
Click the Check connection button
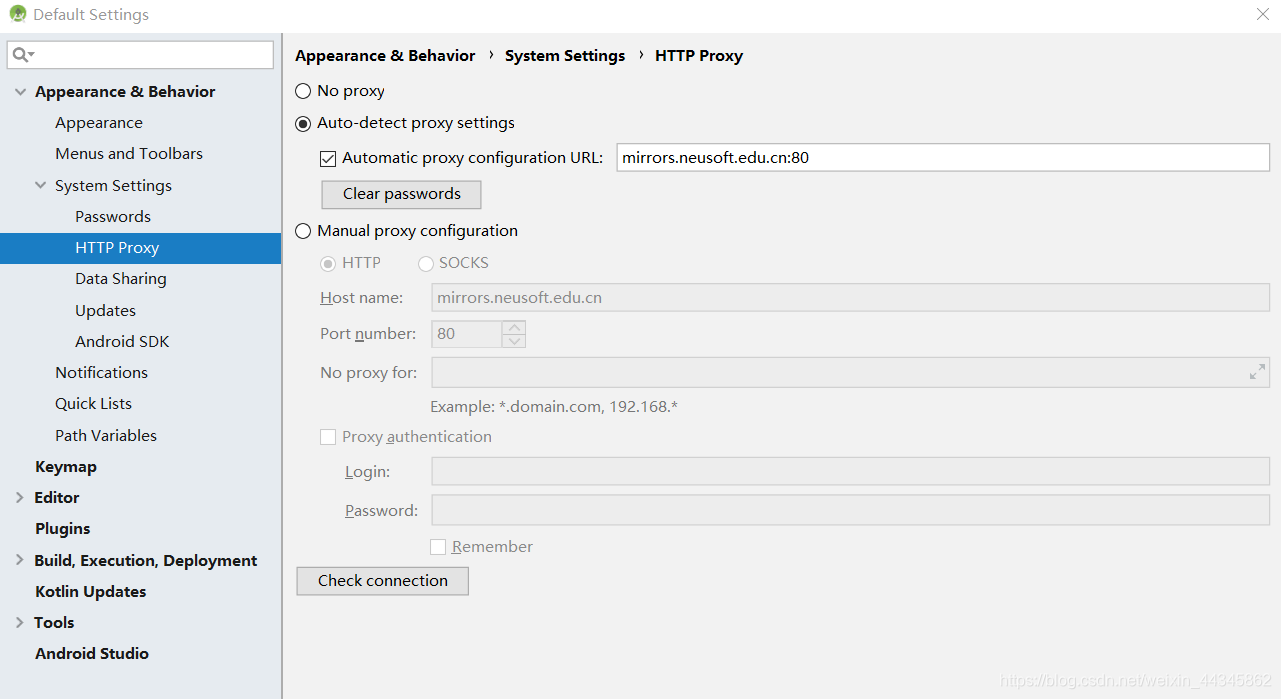383,581
